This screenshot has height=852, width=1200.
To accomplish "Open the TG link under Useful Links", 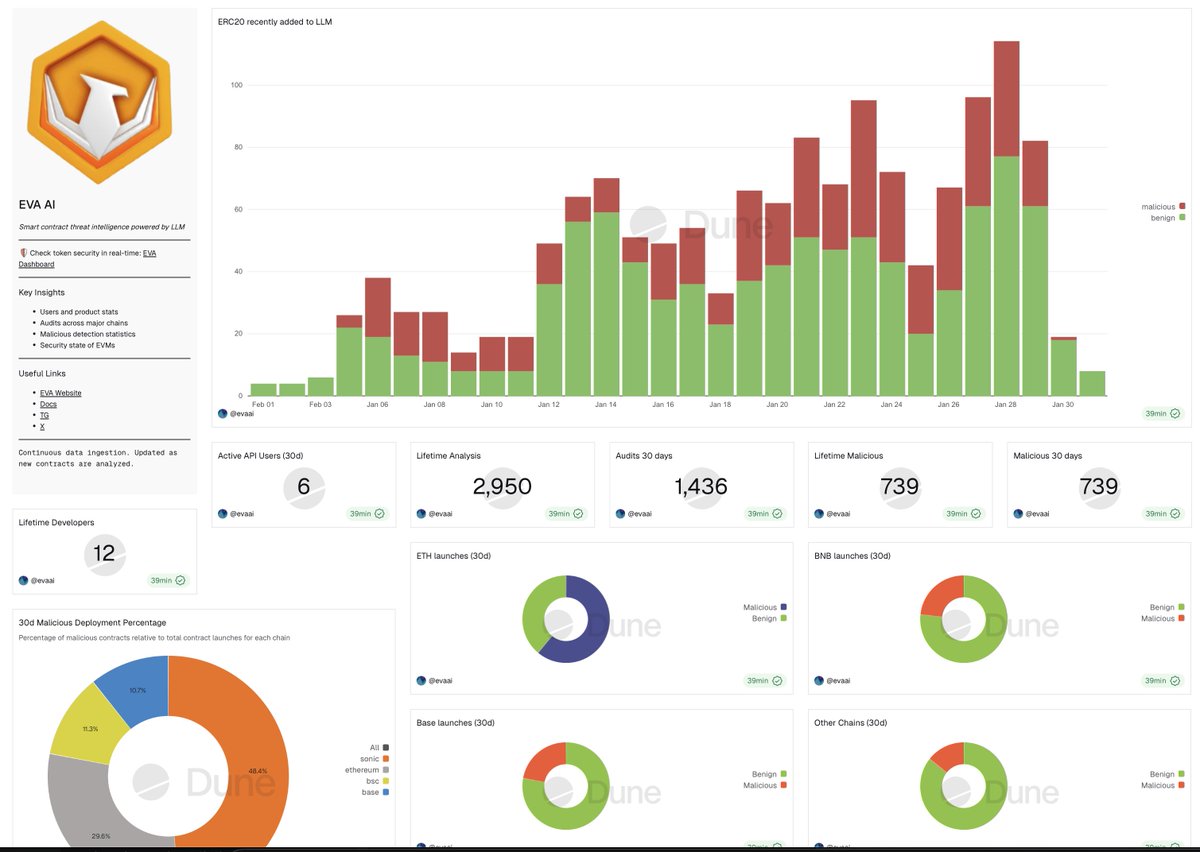I will click(x=45, y=415).
